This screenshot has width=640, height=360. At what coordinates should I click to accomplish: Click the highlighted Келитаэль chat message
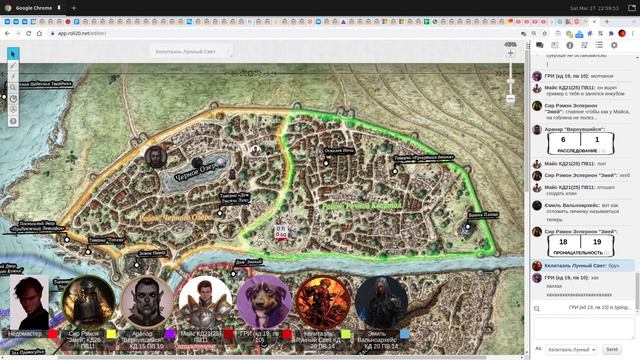click(x=583, y=265)
